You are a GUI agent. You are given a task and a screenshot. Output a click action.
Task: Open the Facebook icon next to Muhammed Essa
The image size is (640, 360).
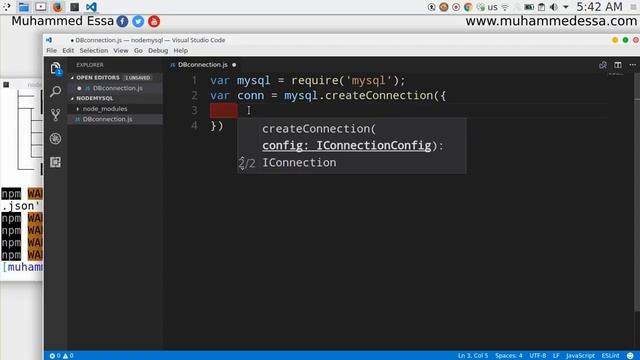(122, 21)
